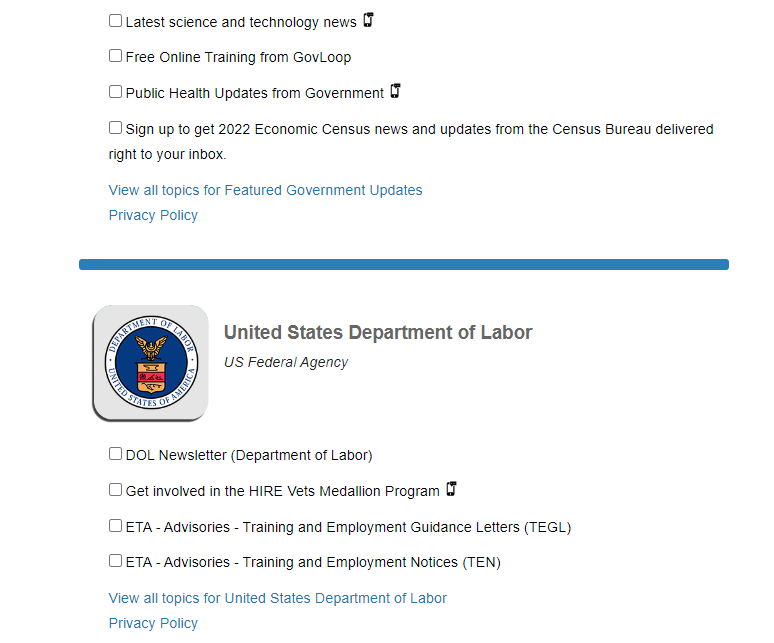
Task: Enable Public Health Updates from Government
Action: click(x=116, y=92)
